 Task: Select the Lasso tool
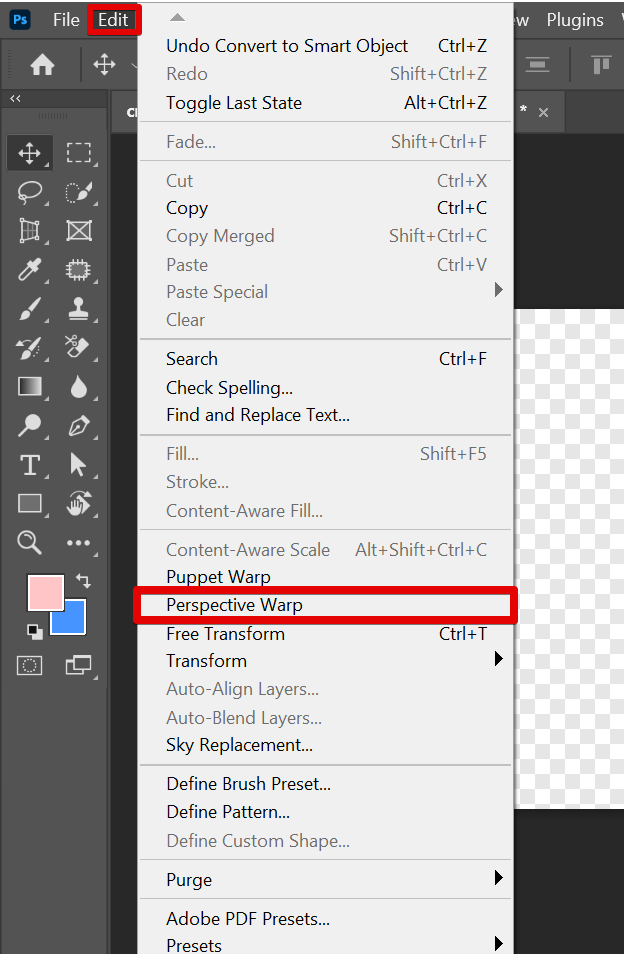(x=30, y=192)
